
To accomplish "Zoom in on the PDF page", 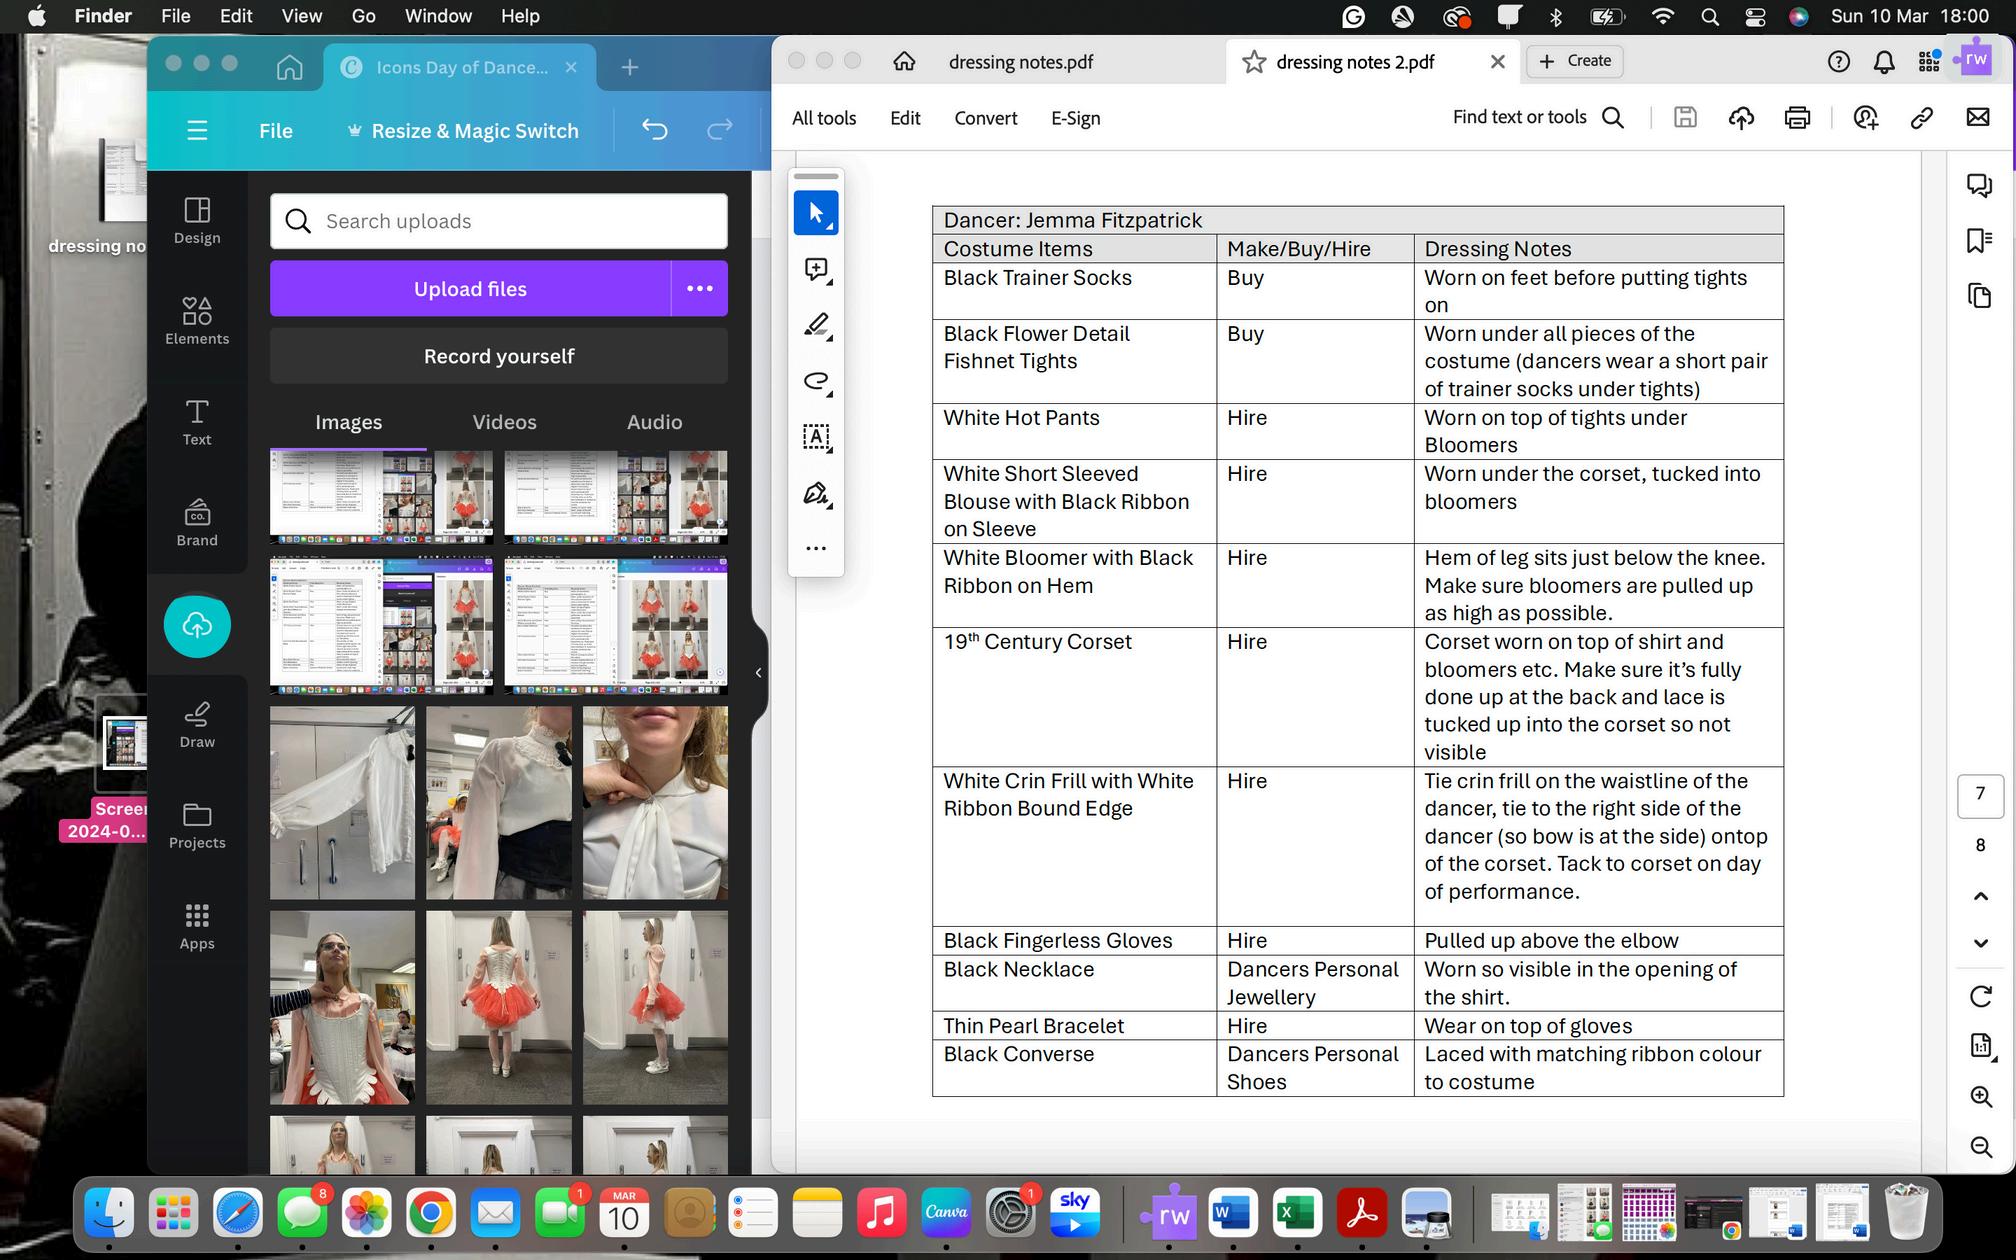I will click(x=1980, y=1097).
